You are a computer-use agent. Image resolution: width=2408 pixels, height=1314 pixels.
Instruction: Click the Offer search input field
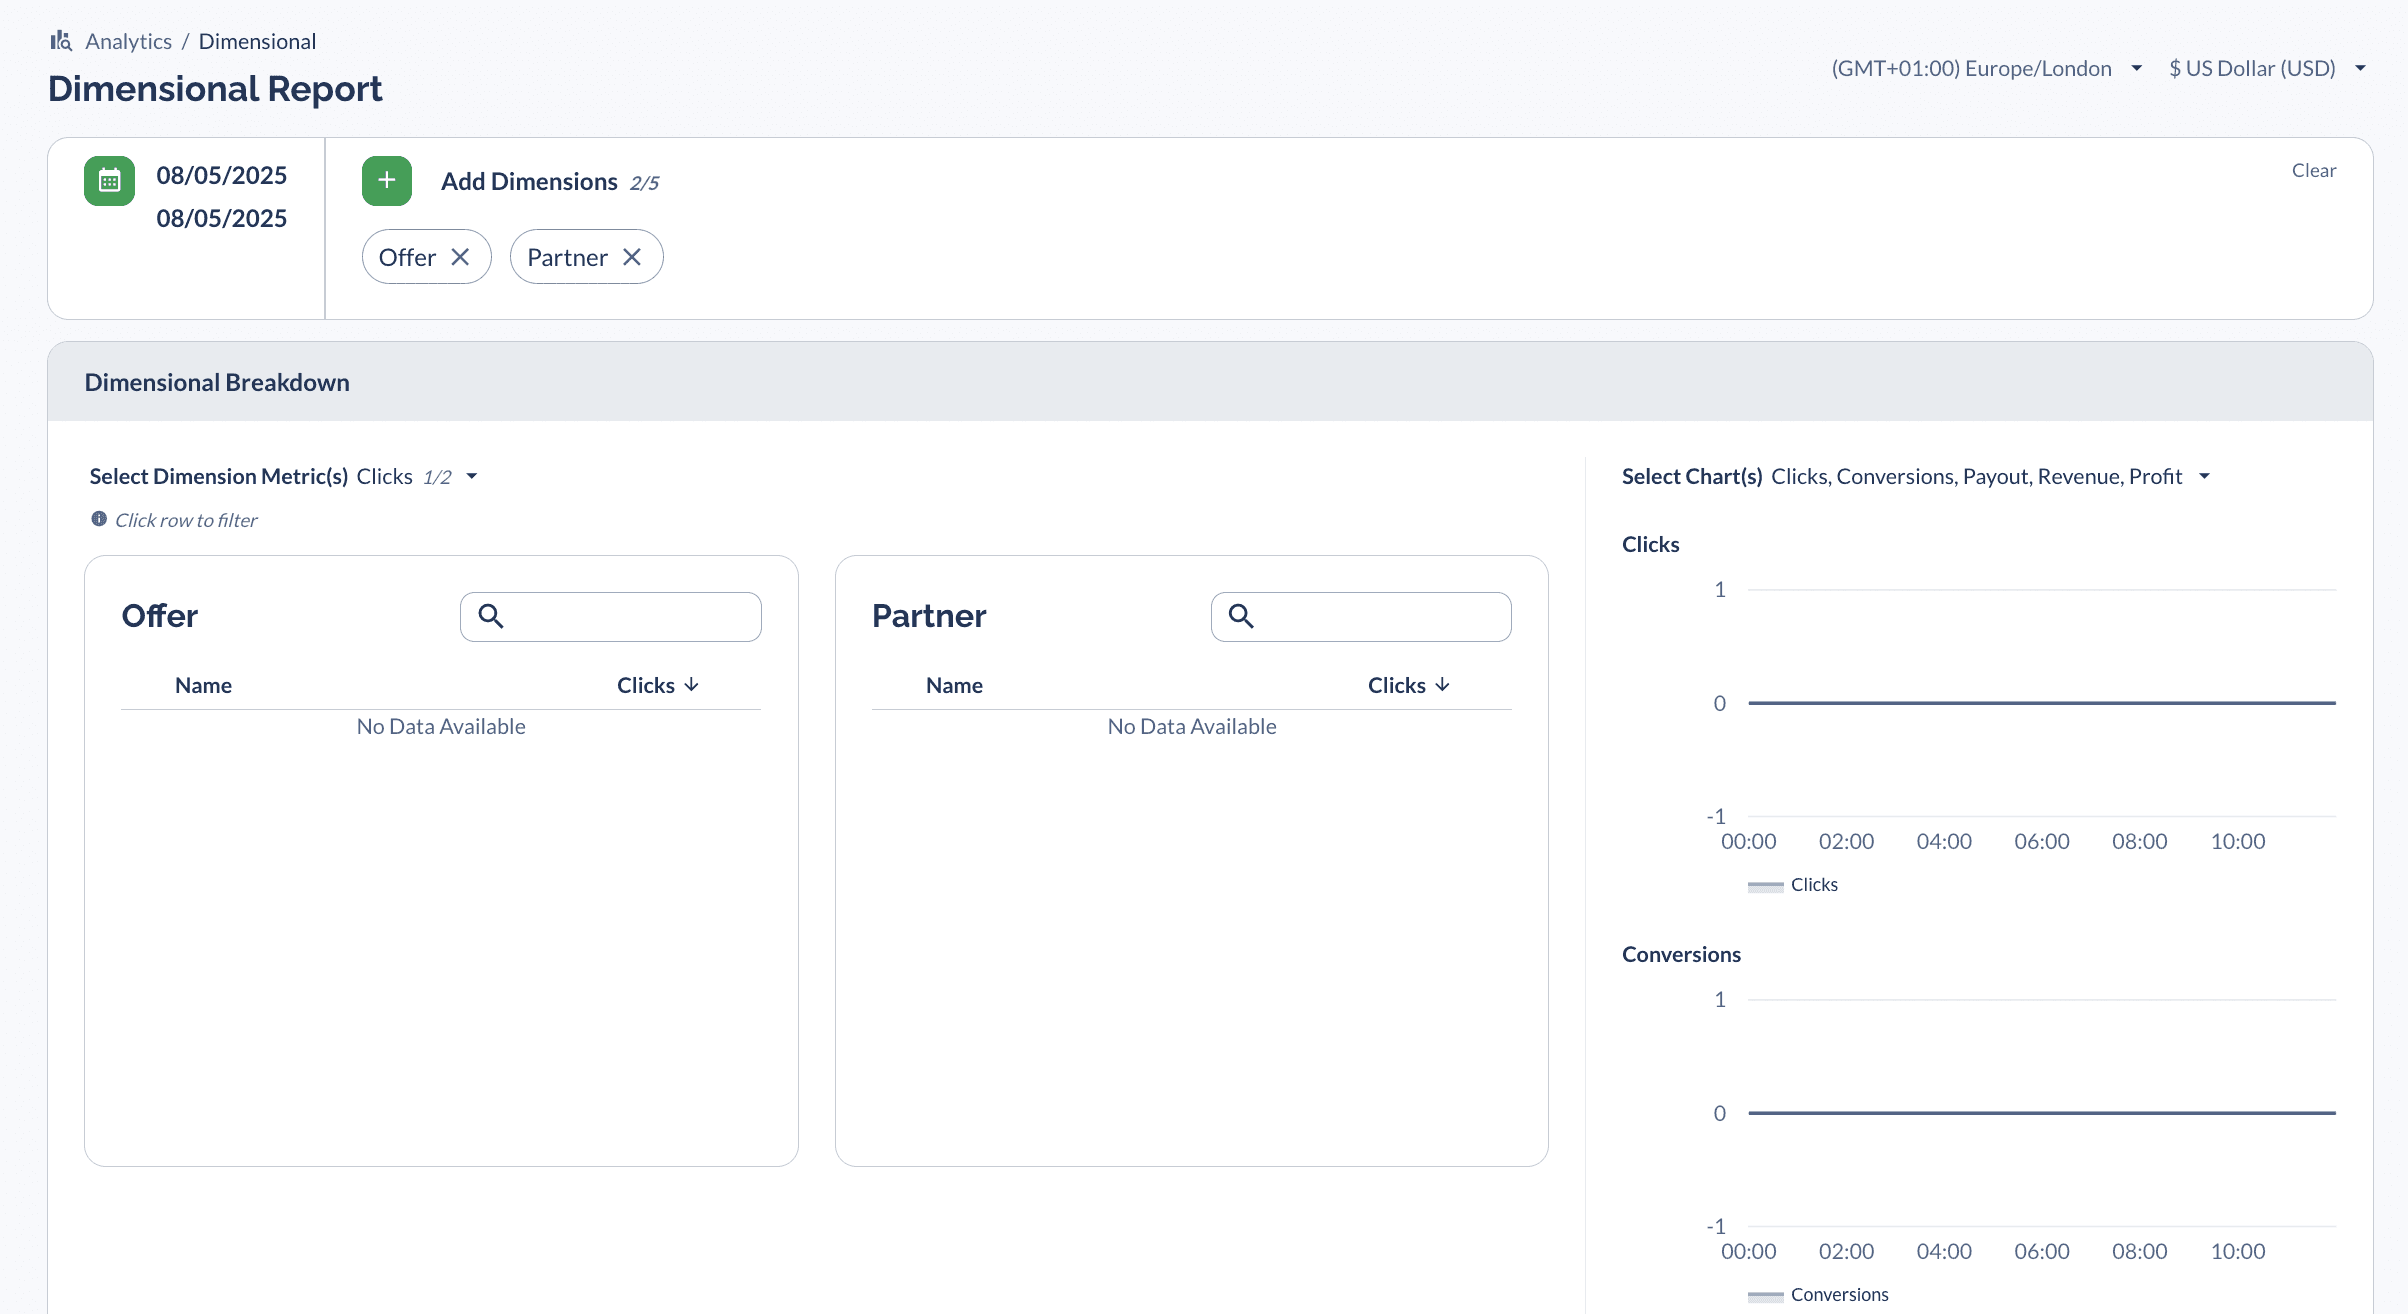point(630,616)
